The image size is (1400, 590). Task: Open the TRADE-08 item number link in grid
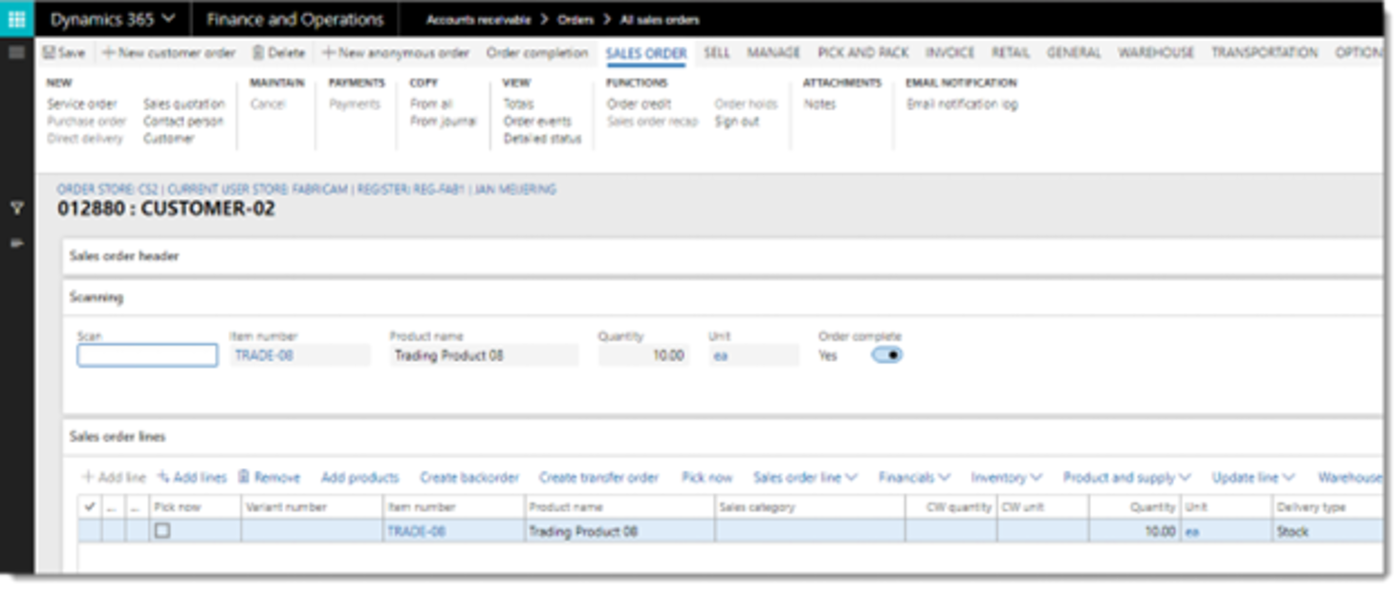416,532
